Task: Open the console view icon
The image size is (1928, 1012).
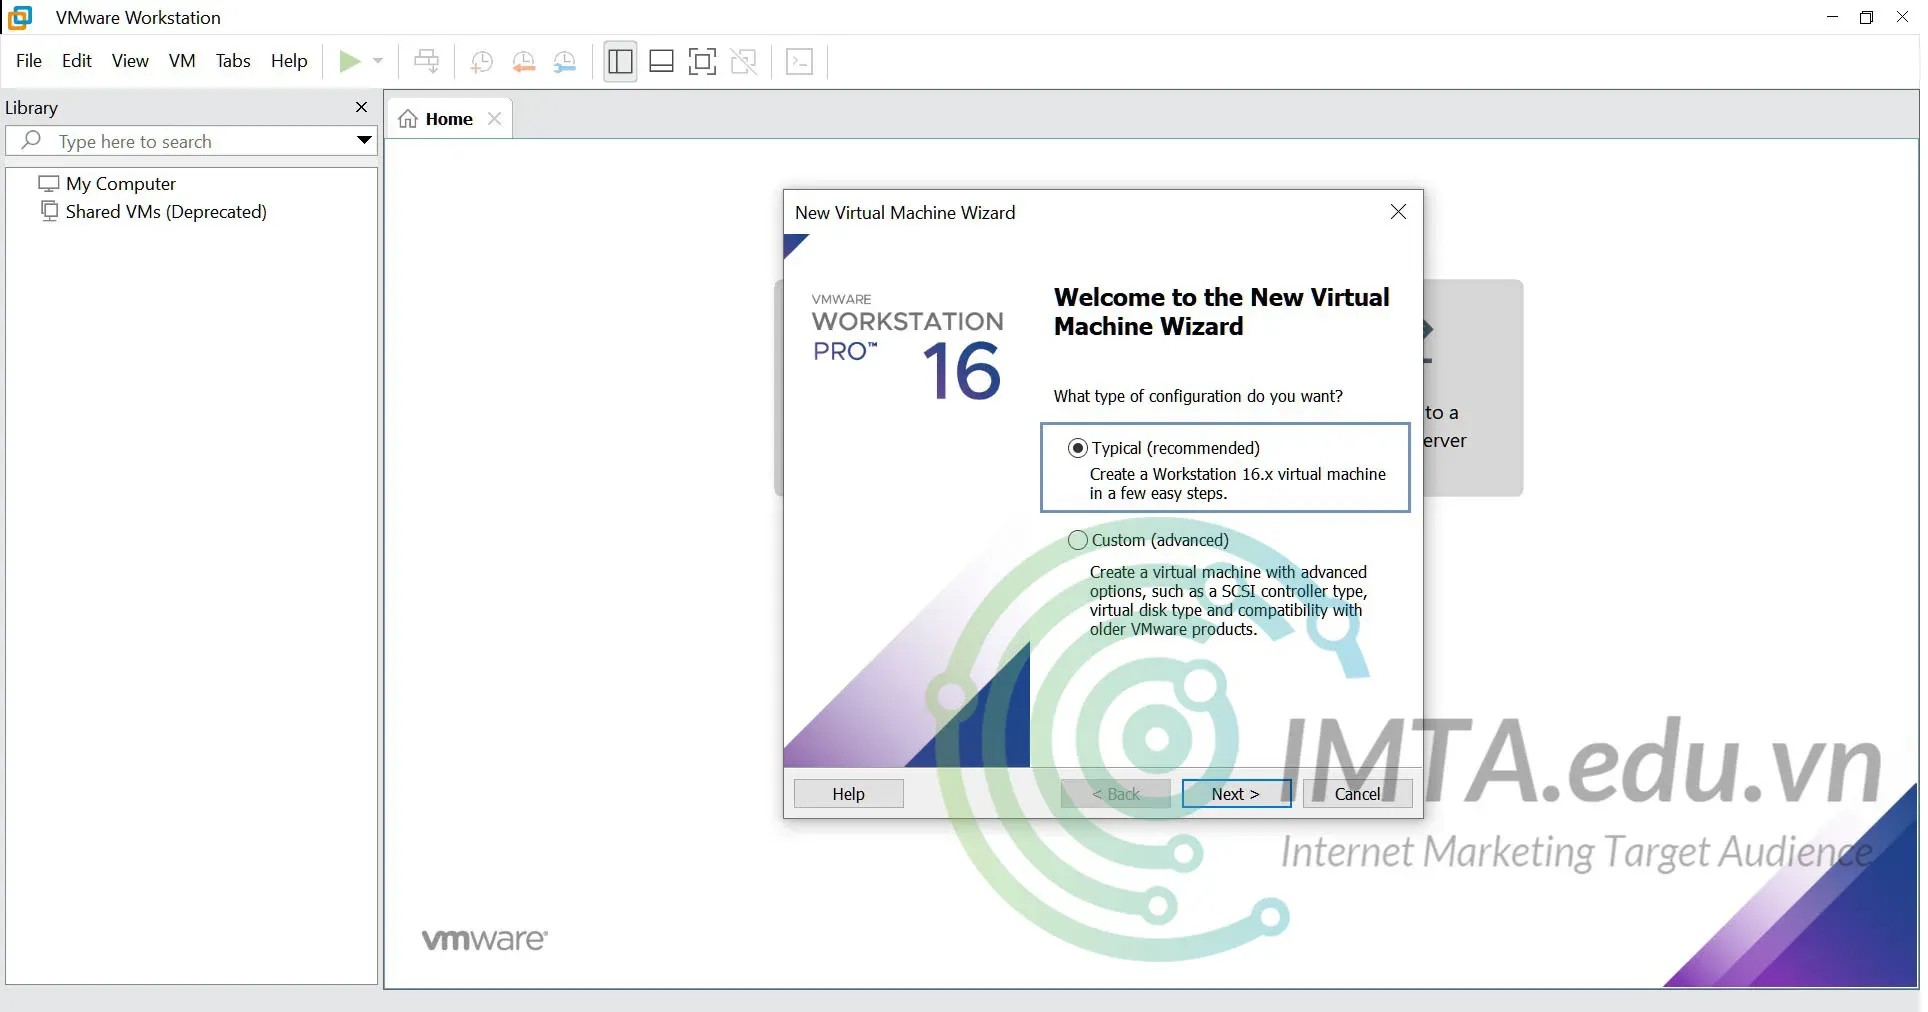Action: [799, 62]
